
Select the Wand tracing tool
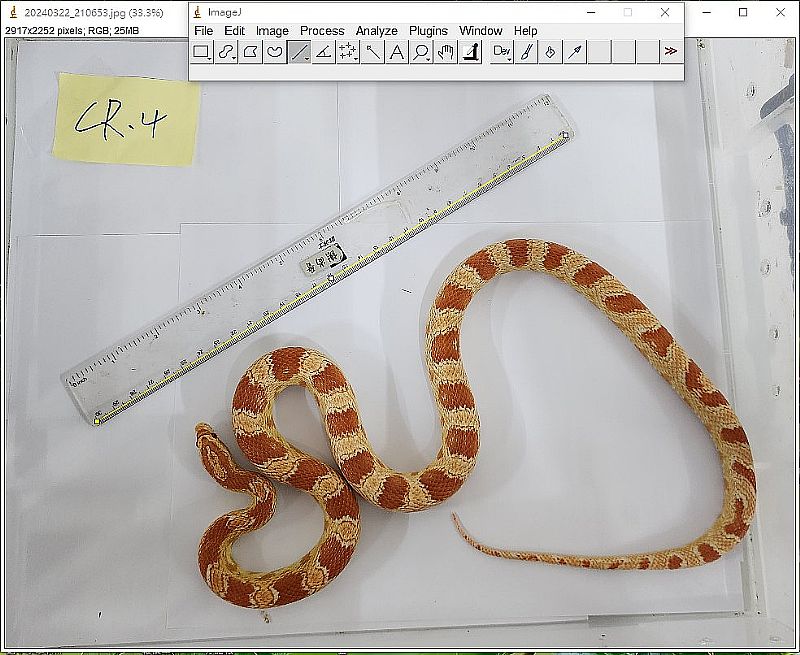(x=372, y=52)
